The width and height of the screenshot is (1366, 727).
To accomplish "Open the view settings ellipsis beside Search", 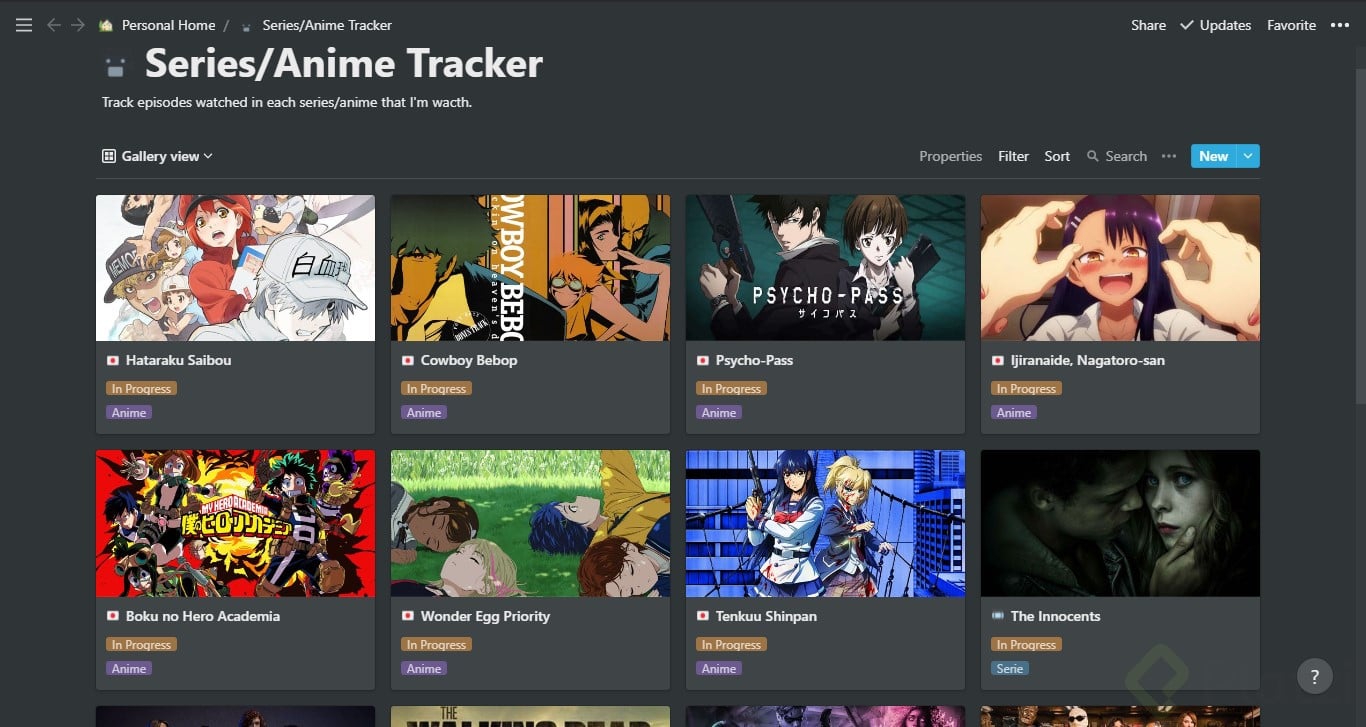I will (1168, 156).
